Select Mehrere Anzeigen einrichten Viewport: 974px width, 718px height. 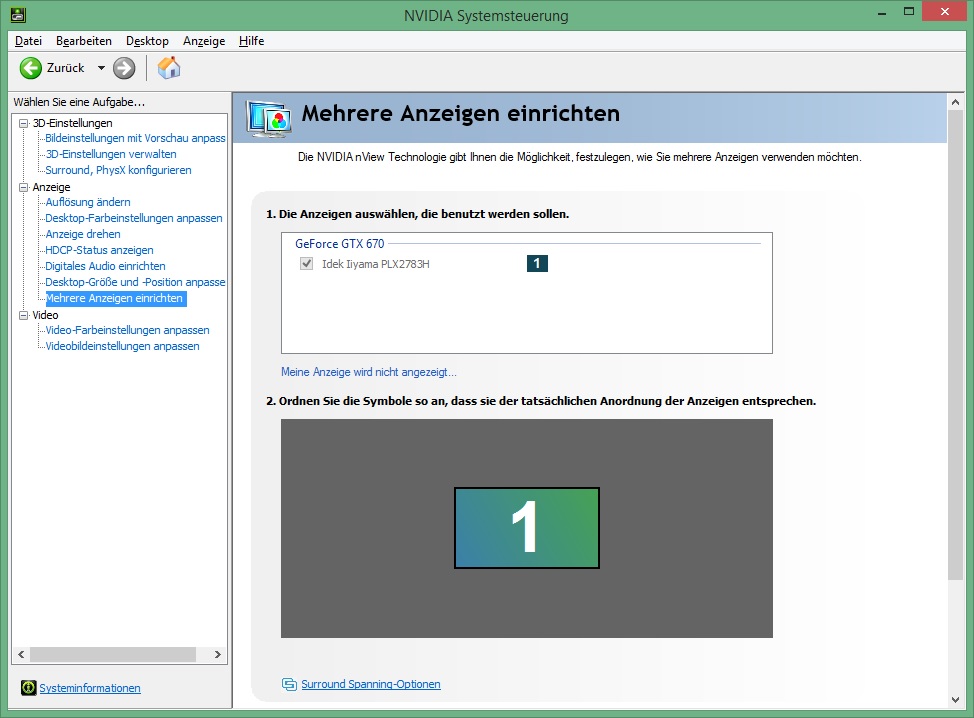[x=115, y=298]
